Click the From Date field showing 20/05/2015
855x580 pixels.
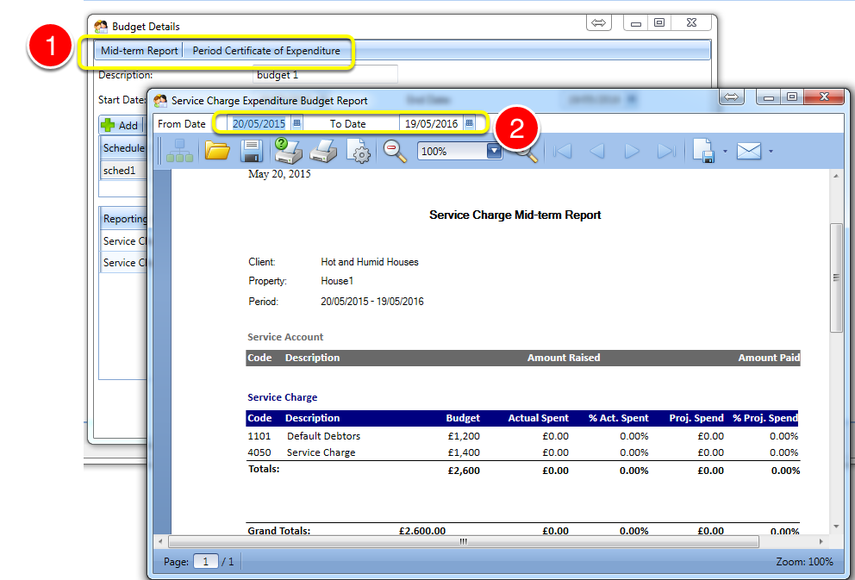(x=259, y=124)
